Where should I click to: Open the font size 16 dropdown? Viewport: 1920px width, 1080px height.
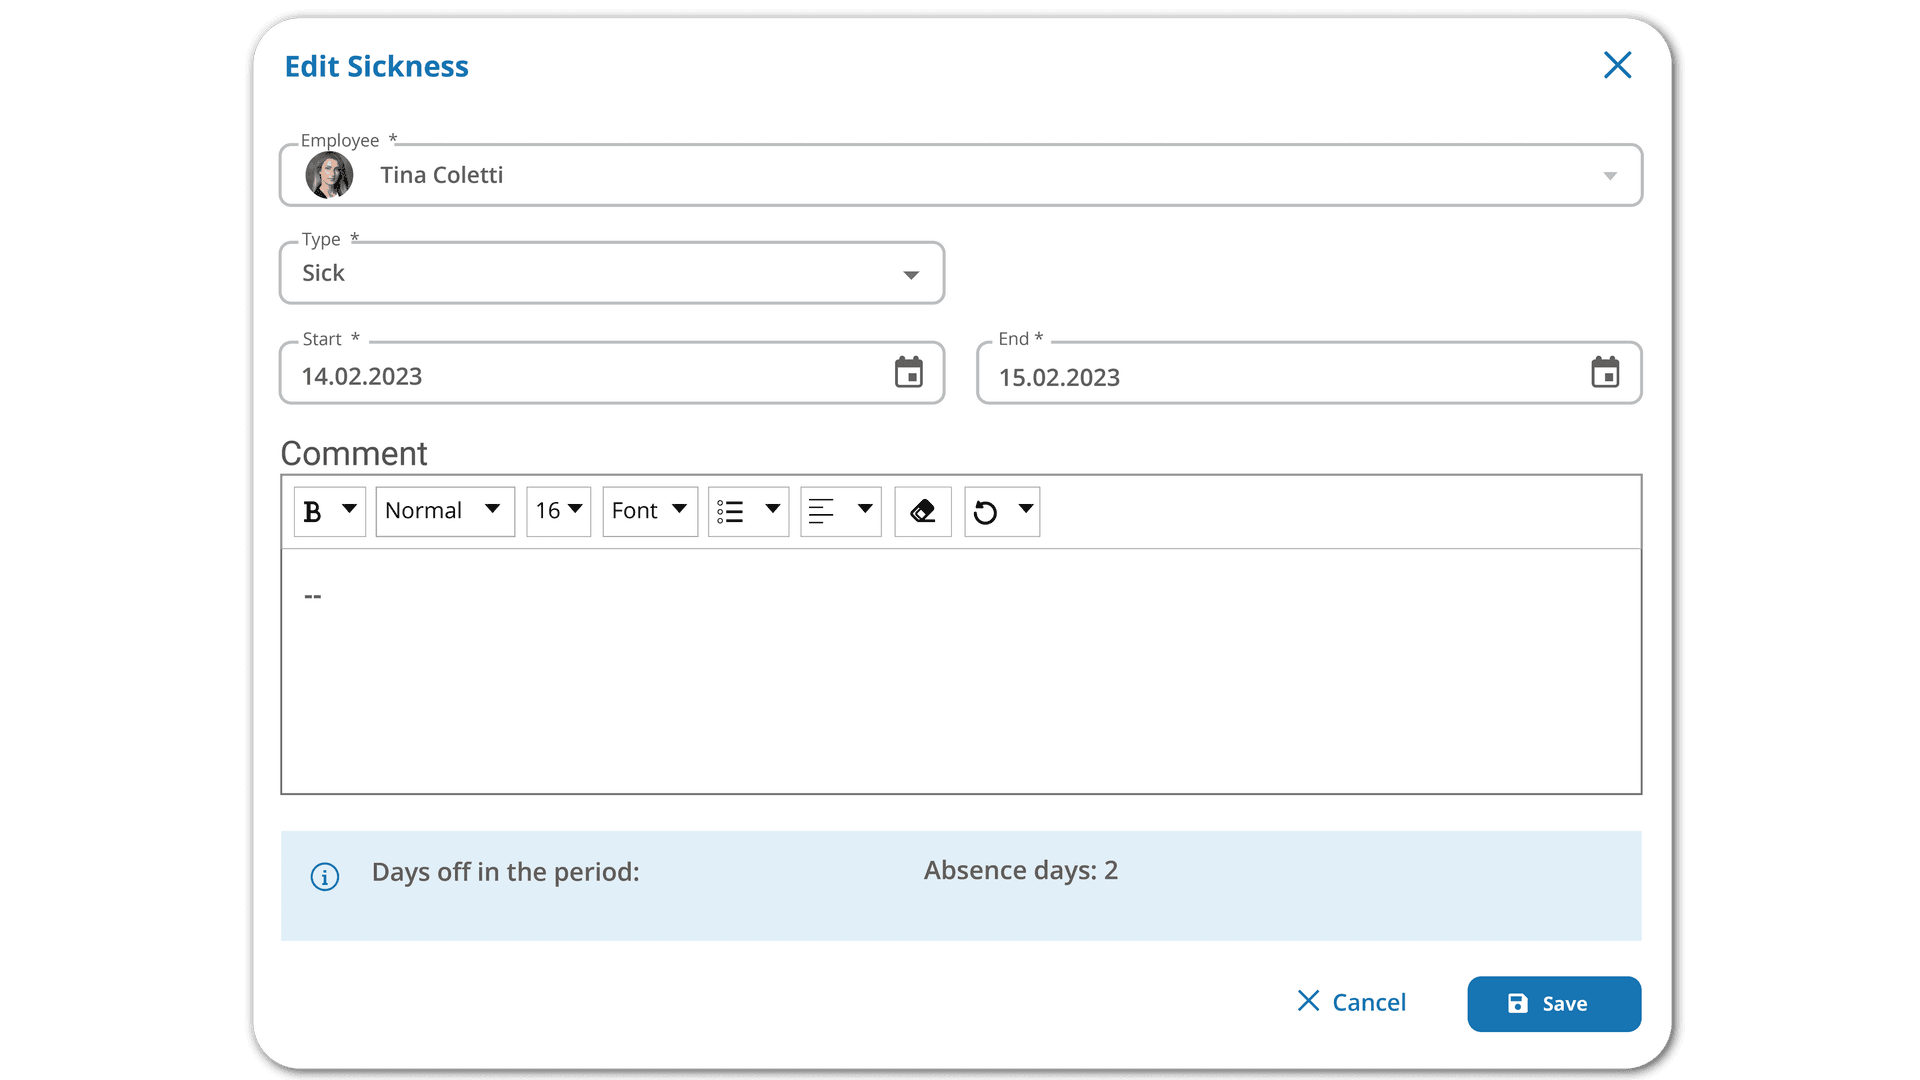(x=558, y=512)
